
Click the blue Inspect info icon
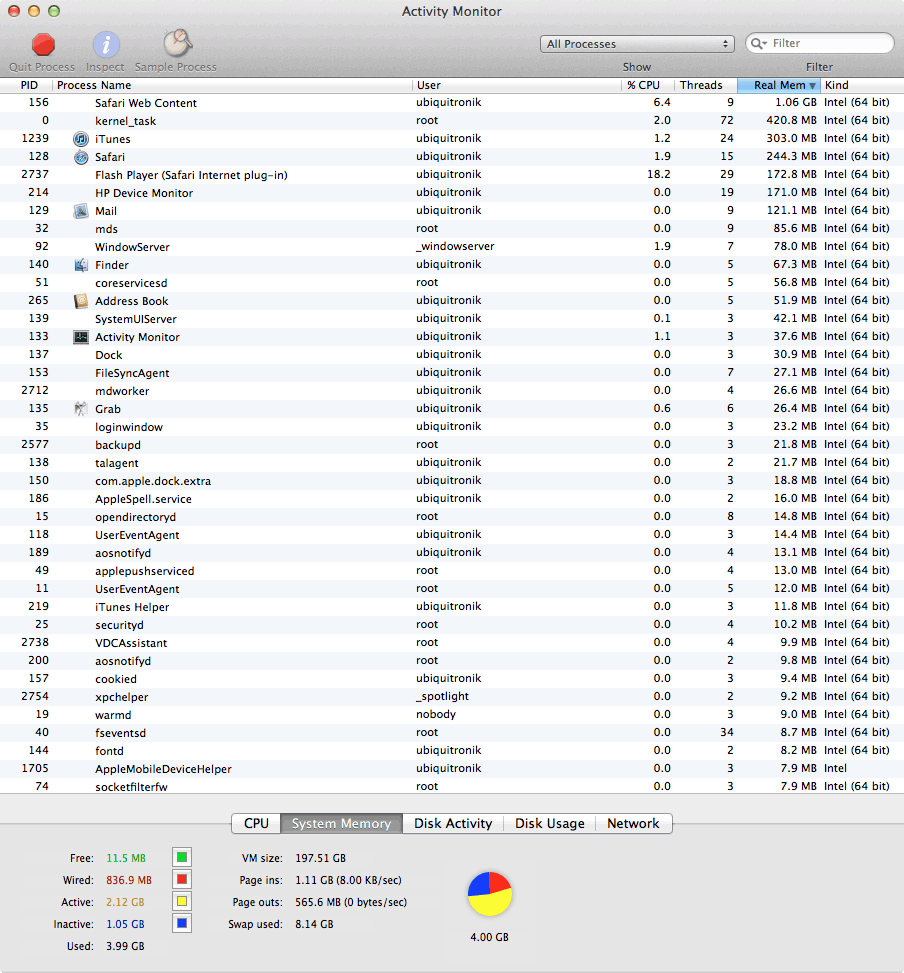(106, 45)
